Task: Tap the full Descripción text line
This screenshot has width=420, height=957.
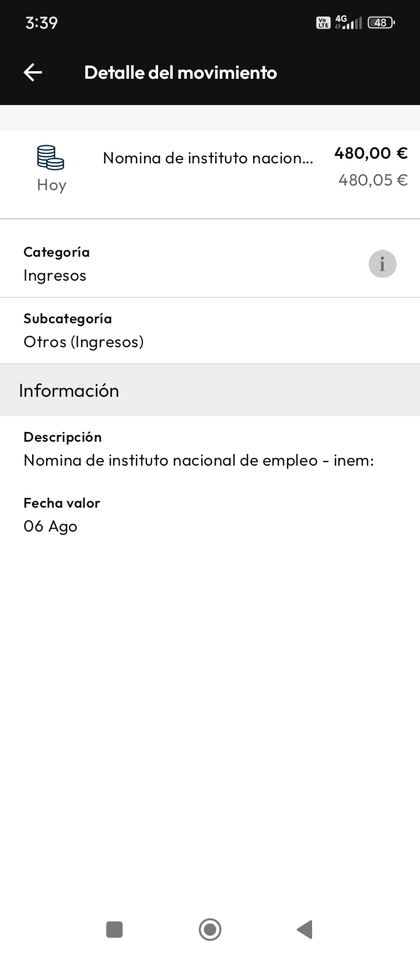Action: click(198, 460)
